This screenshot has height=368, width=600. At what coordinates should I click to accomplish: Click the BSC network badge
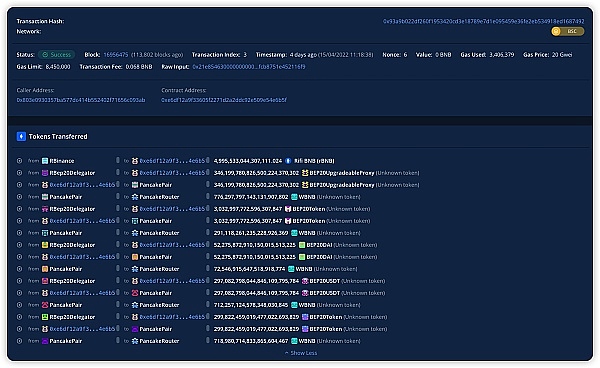tap(568, 31)
